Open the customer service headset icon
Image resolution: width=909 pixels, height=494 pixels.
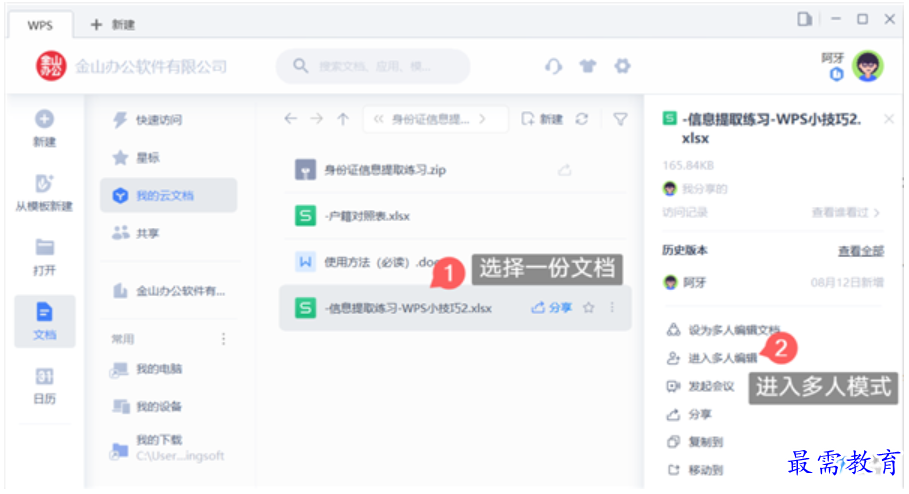[553, 66]
